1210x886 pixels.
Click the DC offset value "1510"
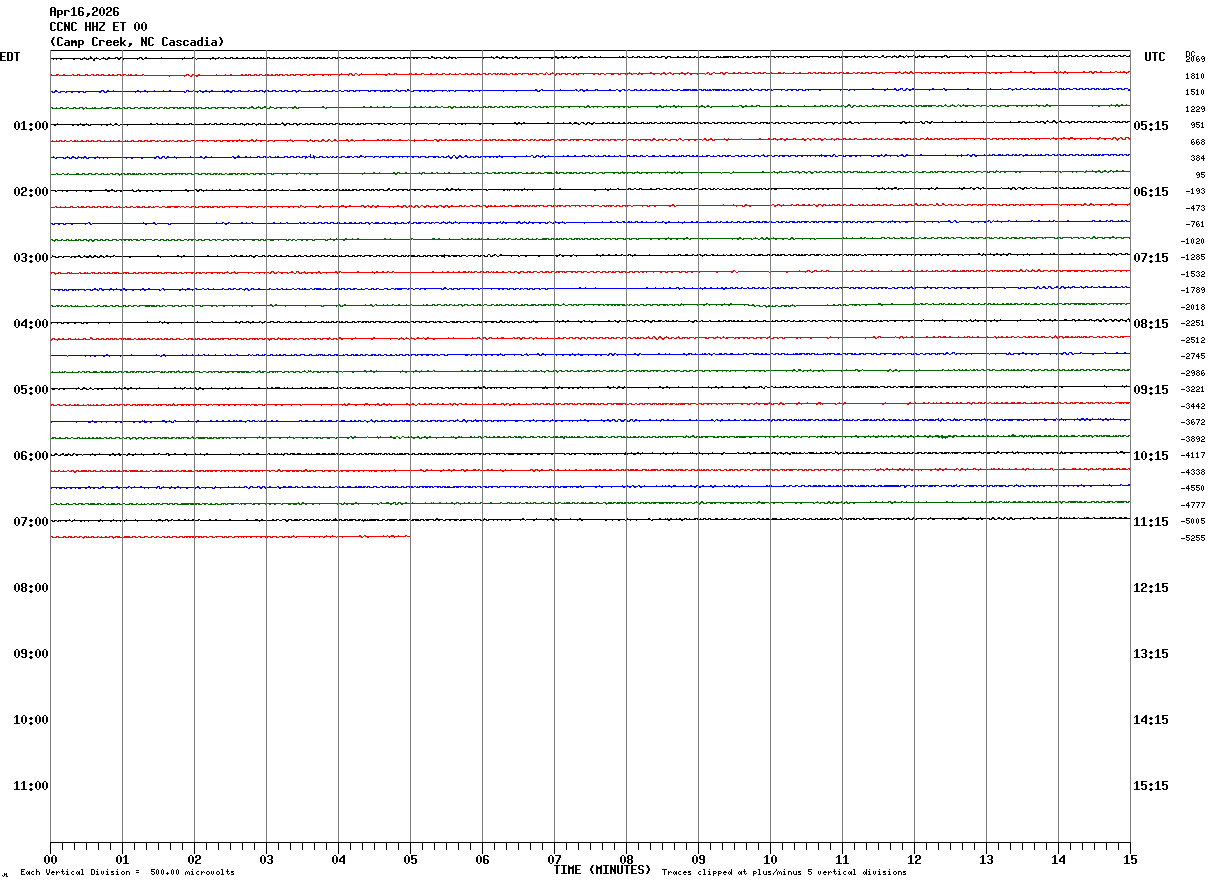click(x=1195, y=93)
